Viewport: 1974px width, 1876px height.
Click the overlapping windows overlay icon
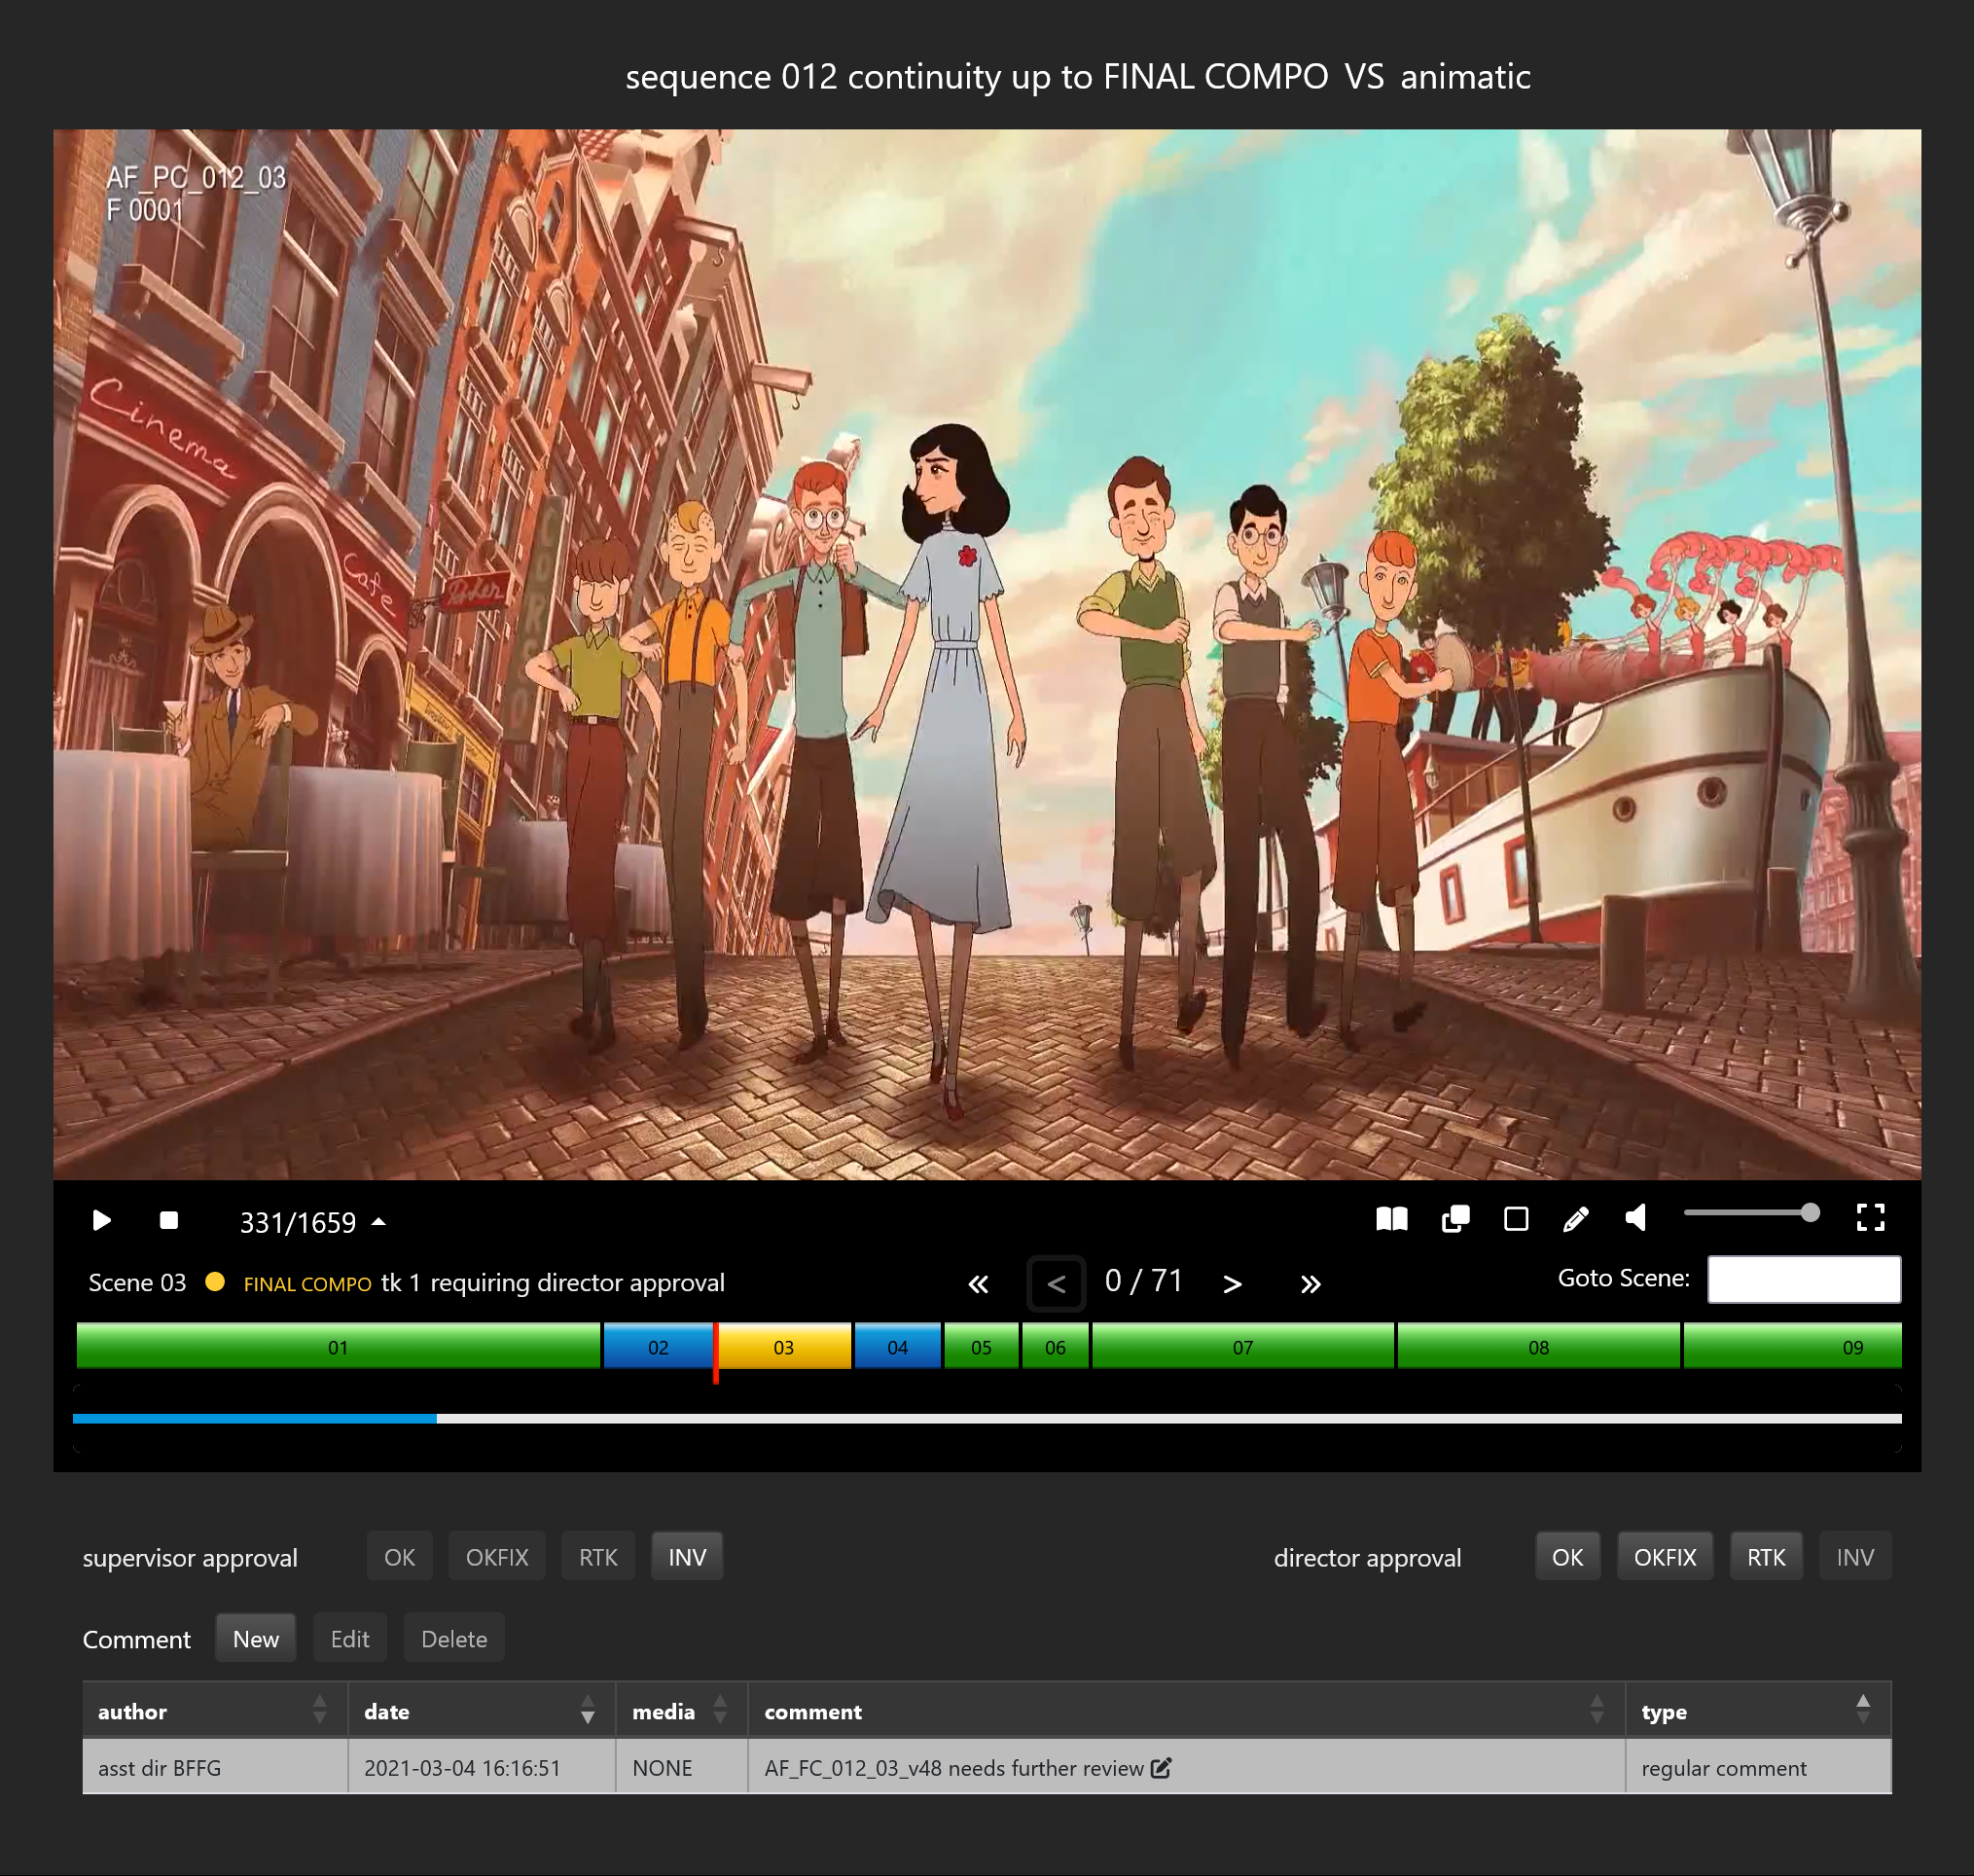pos(1455,1218)
